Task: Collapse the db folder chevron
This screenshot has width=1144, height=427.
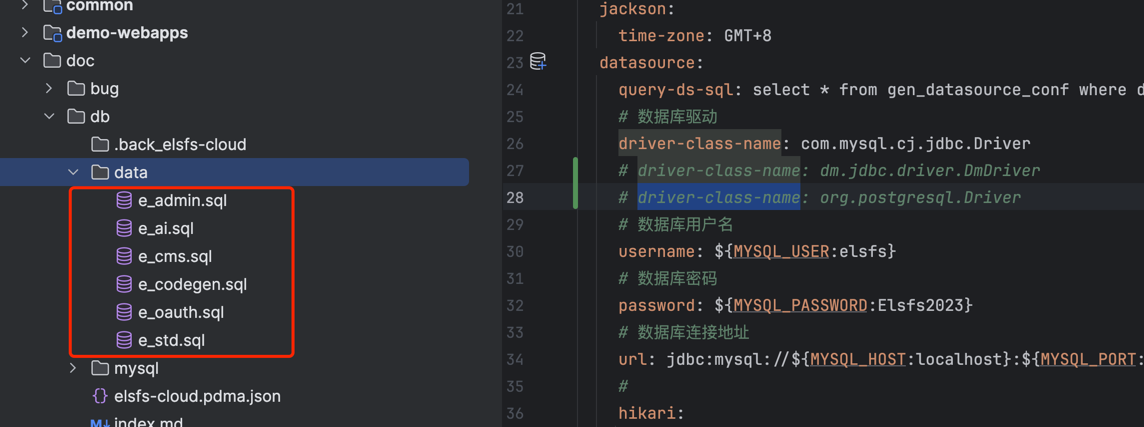Action: [x=50, y=116]
